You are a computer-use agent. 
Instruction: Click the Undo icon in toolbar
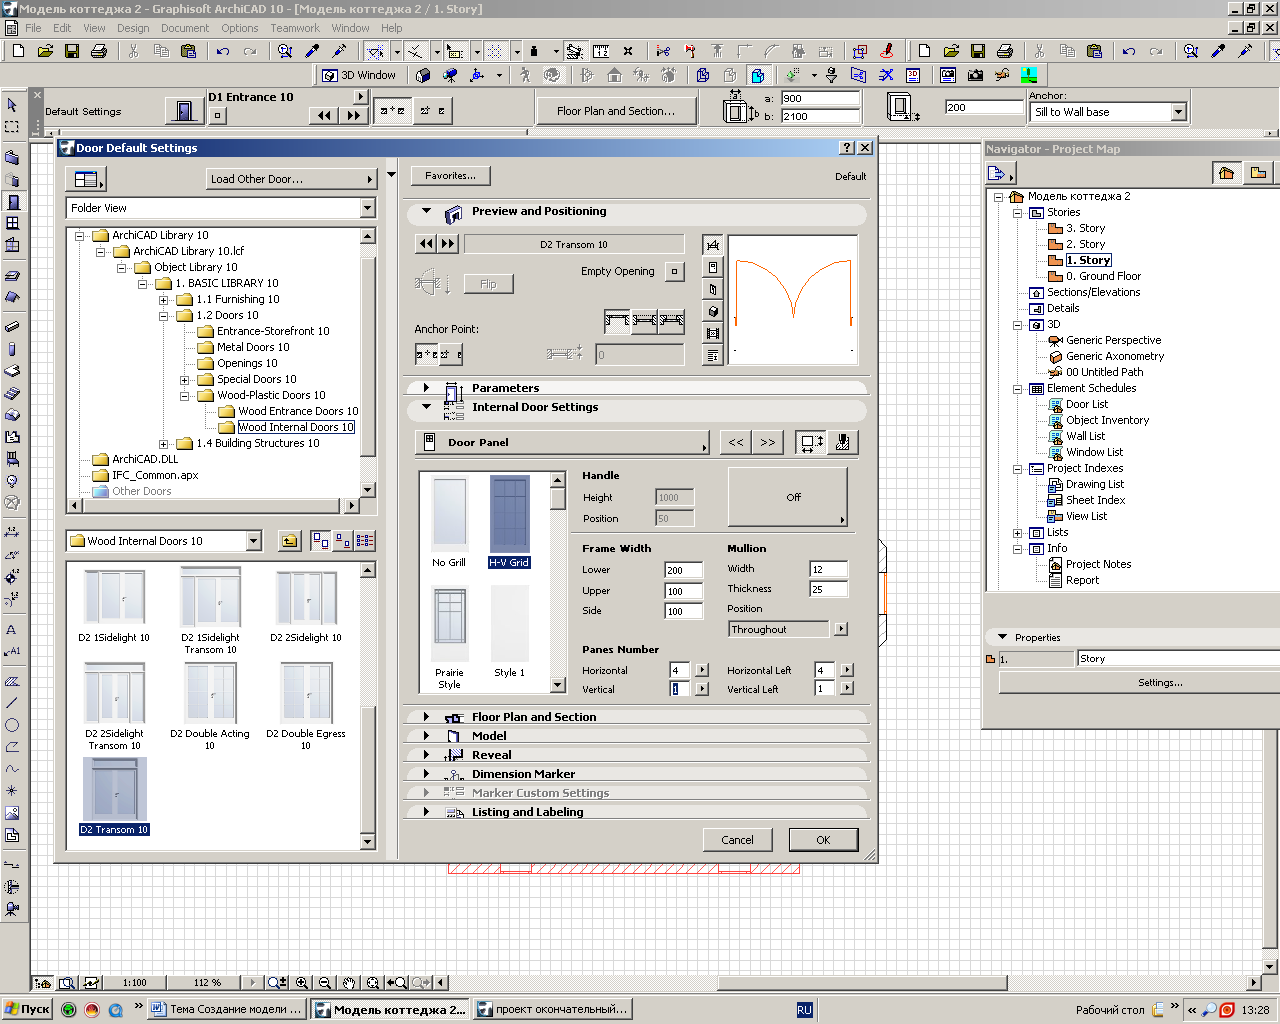(x=223, y=51)
